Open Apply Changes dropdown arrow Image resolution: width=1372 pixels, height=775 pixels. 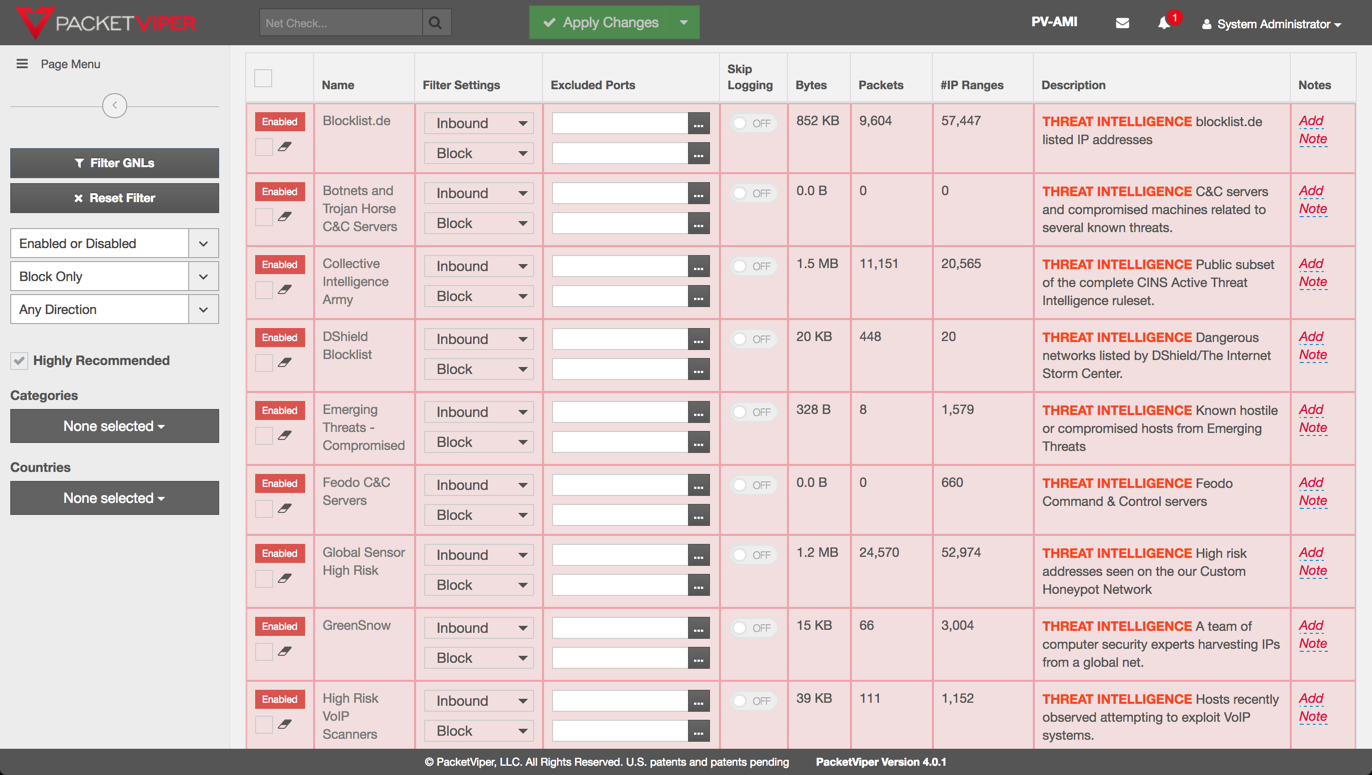(x=684, y=22)
